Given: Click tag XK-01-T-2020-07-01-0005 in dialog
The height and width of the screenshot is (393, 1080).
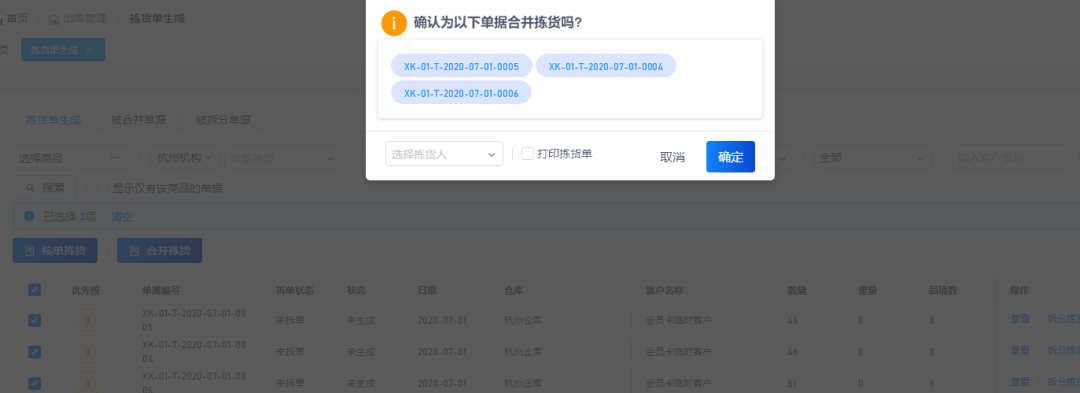Looking at the screenshot, I should (461, 66).
